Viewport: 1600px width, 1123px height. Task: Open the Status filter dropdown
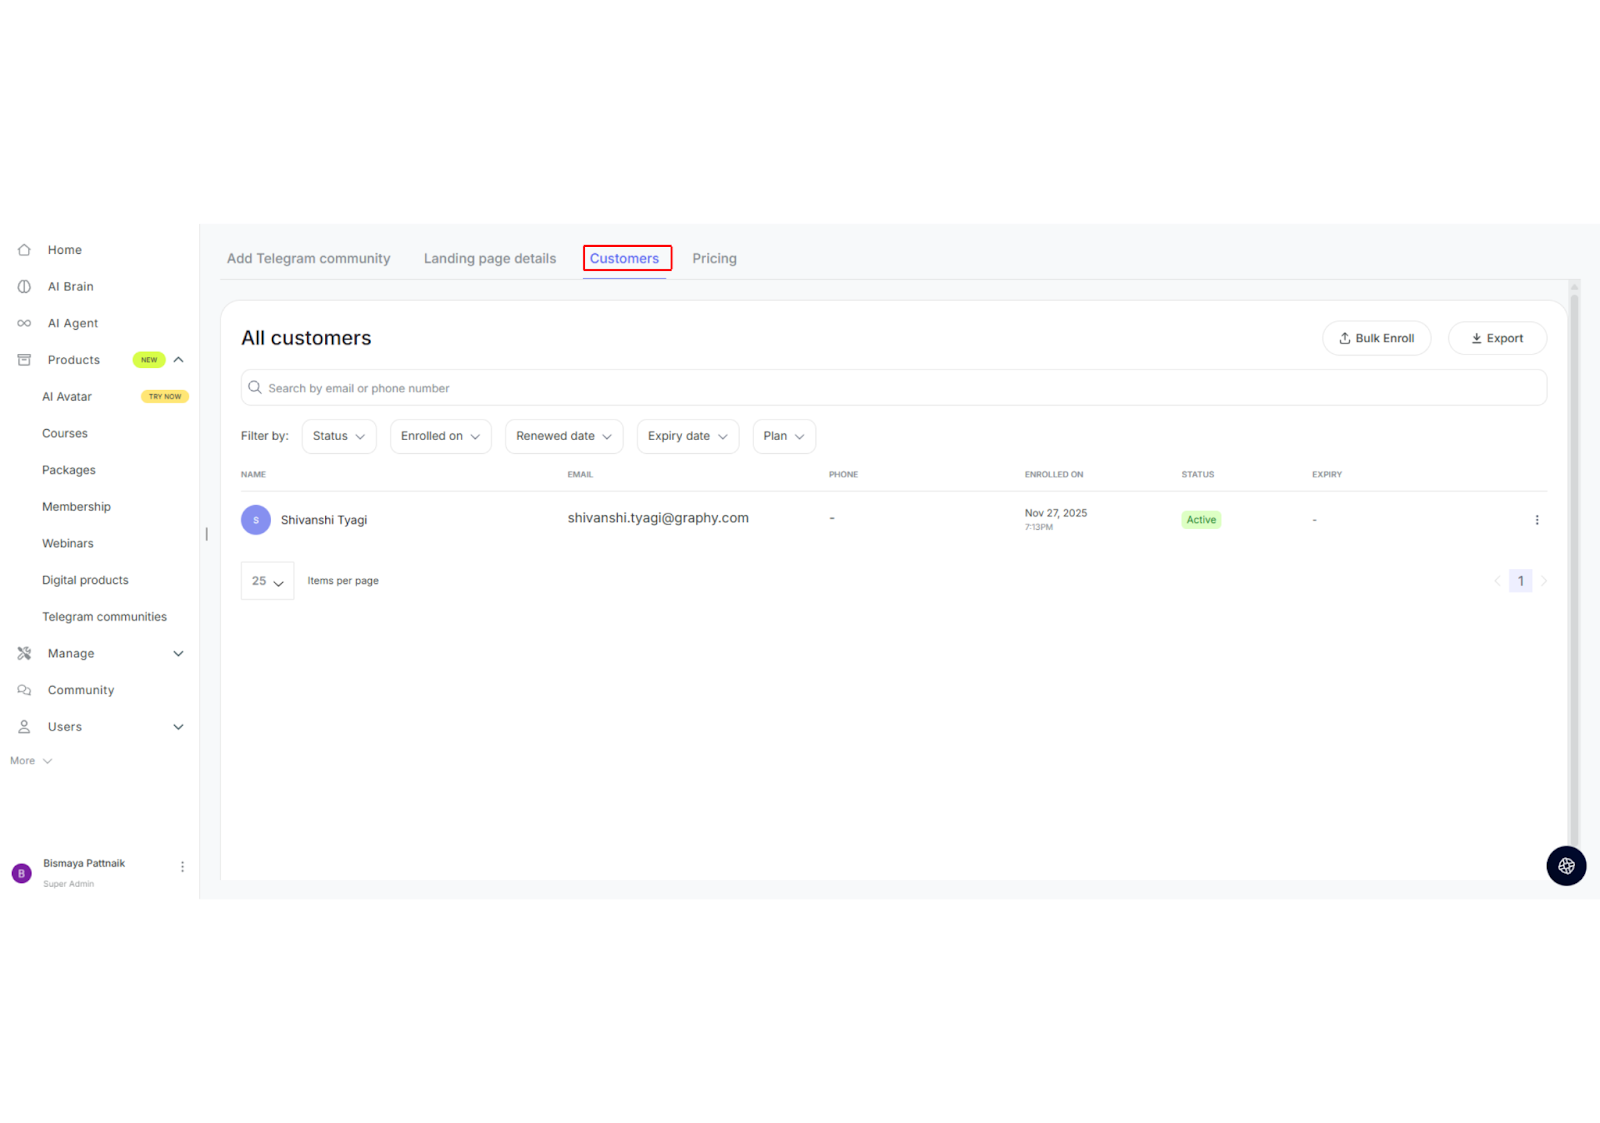coord(339,436)
